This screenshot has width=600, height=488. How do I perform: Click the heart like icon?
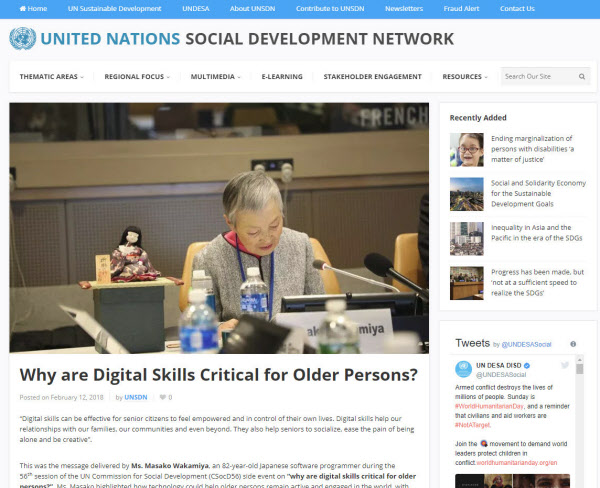pos(163,397)
